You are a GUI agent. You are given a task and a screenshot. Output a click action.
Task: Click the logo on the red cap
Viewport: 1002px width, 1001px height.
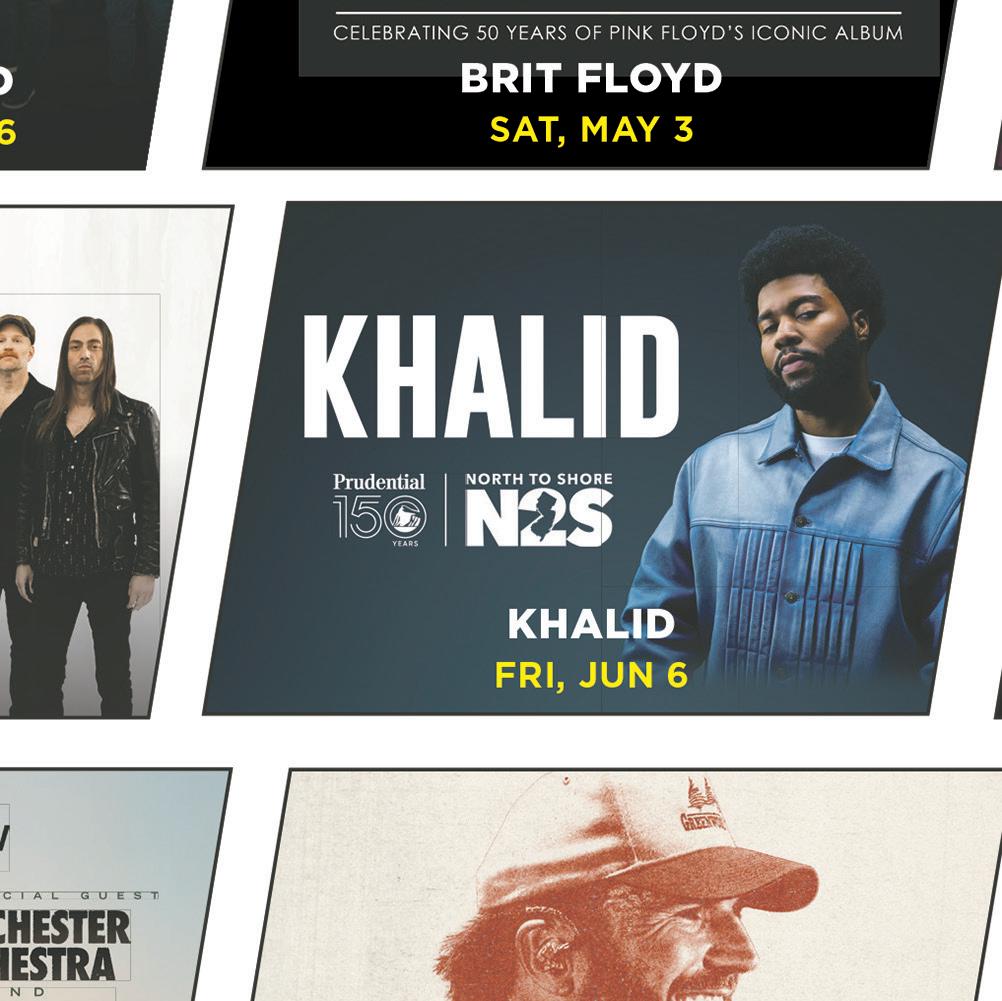click(x=702, y=807)
